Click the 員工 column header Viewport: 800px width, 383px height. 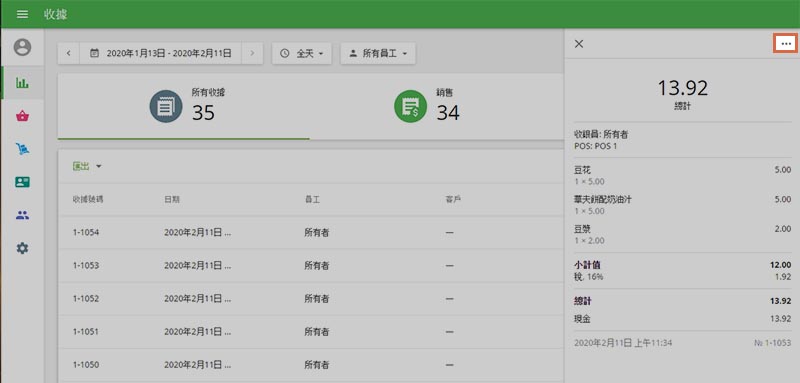312,199
